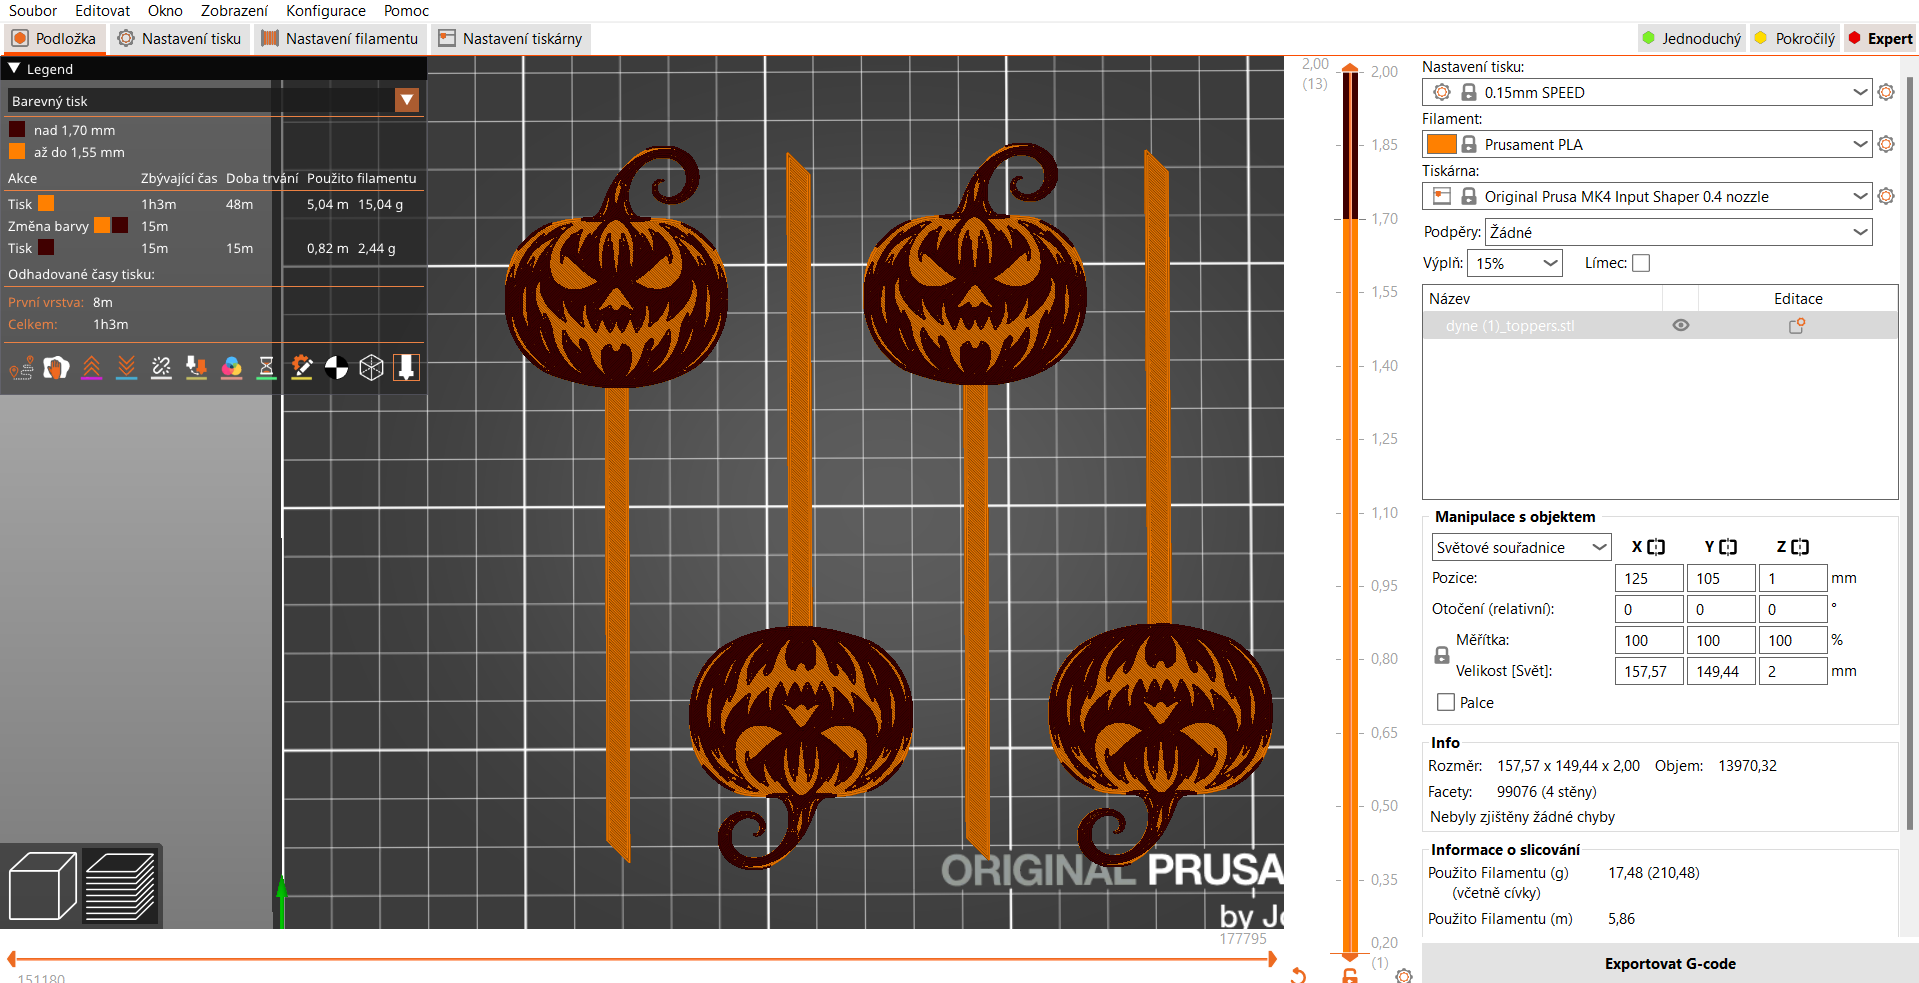Open the Podpěry supports dropdown
The width and height of the screenshot is (1919, 983).
(1678, 232)
